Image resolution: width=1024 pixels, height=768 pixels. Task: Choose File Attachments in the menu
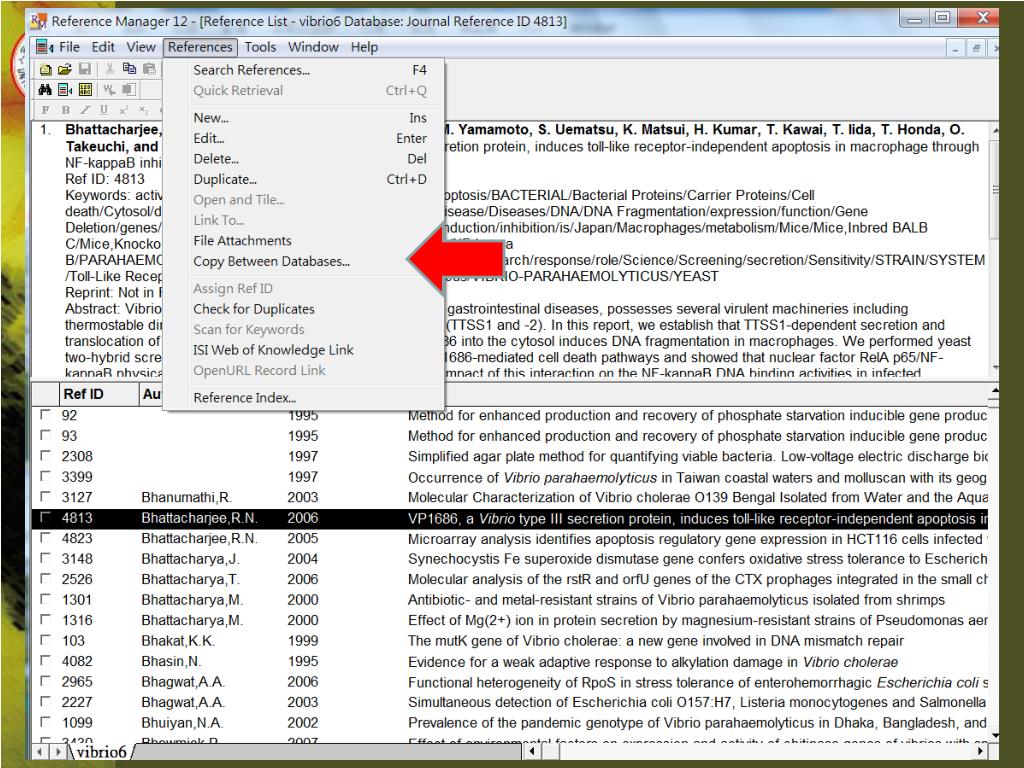click(x=304, y=240)
